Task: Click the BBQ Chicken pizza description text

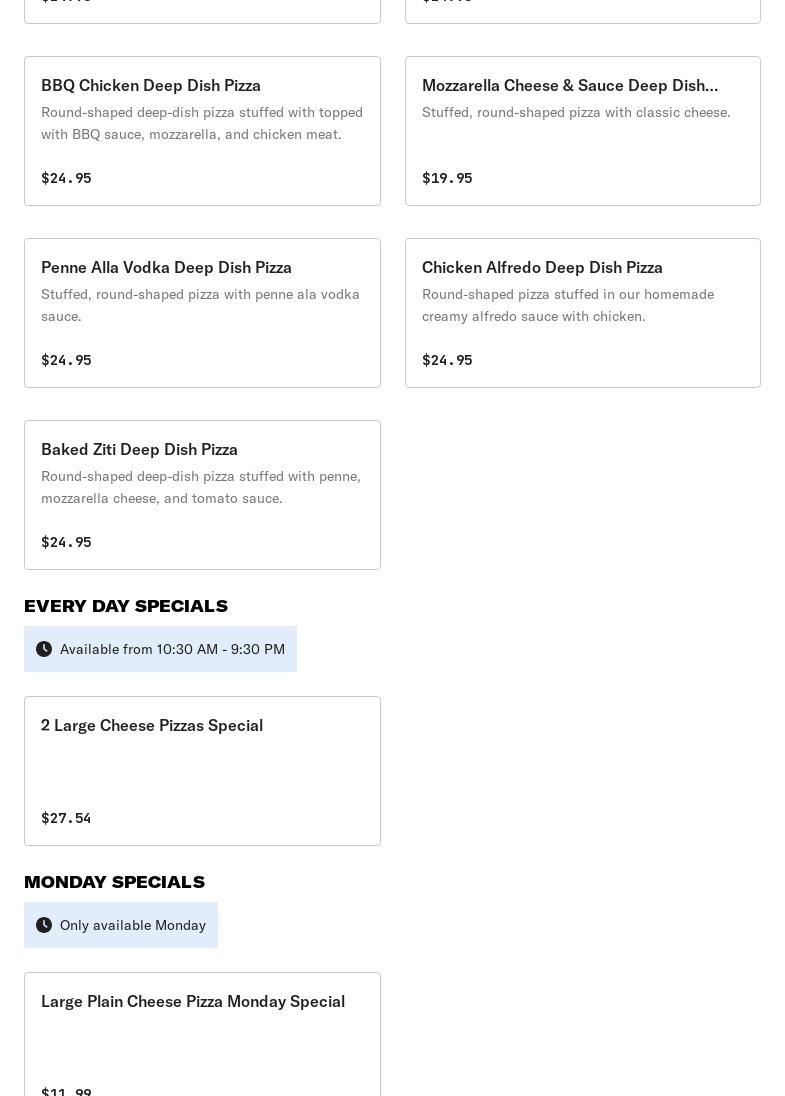Action: 201,123
